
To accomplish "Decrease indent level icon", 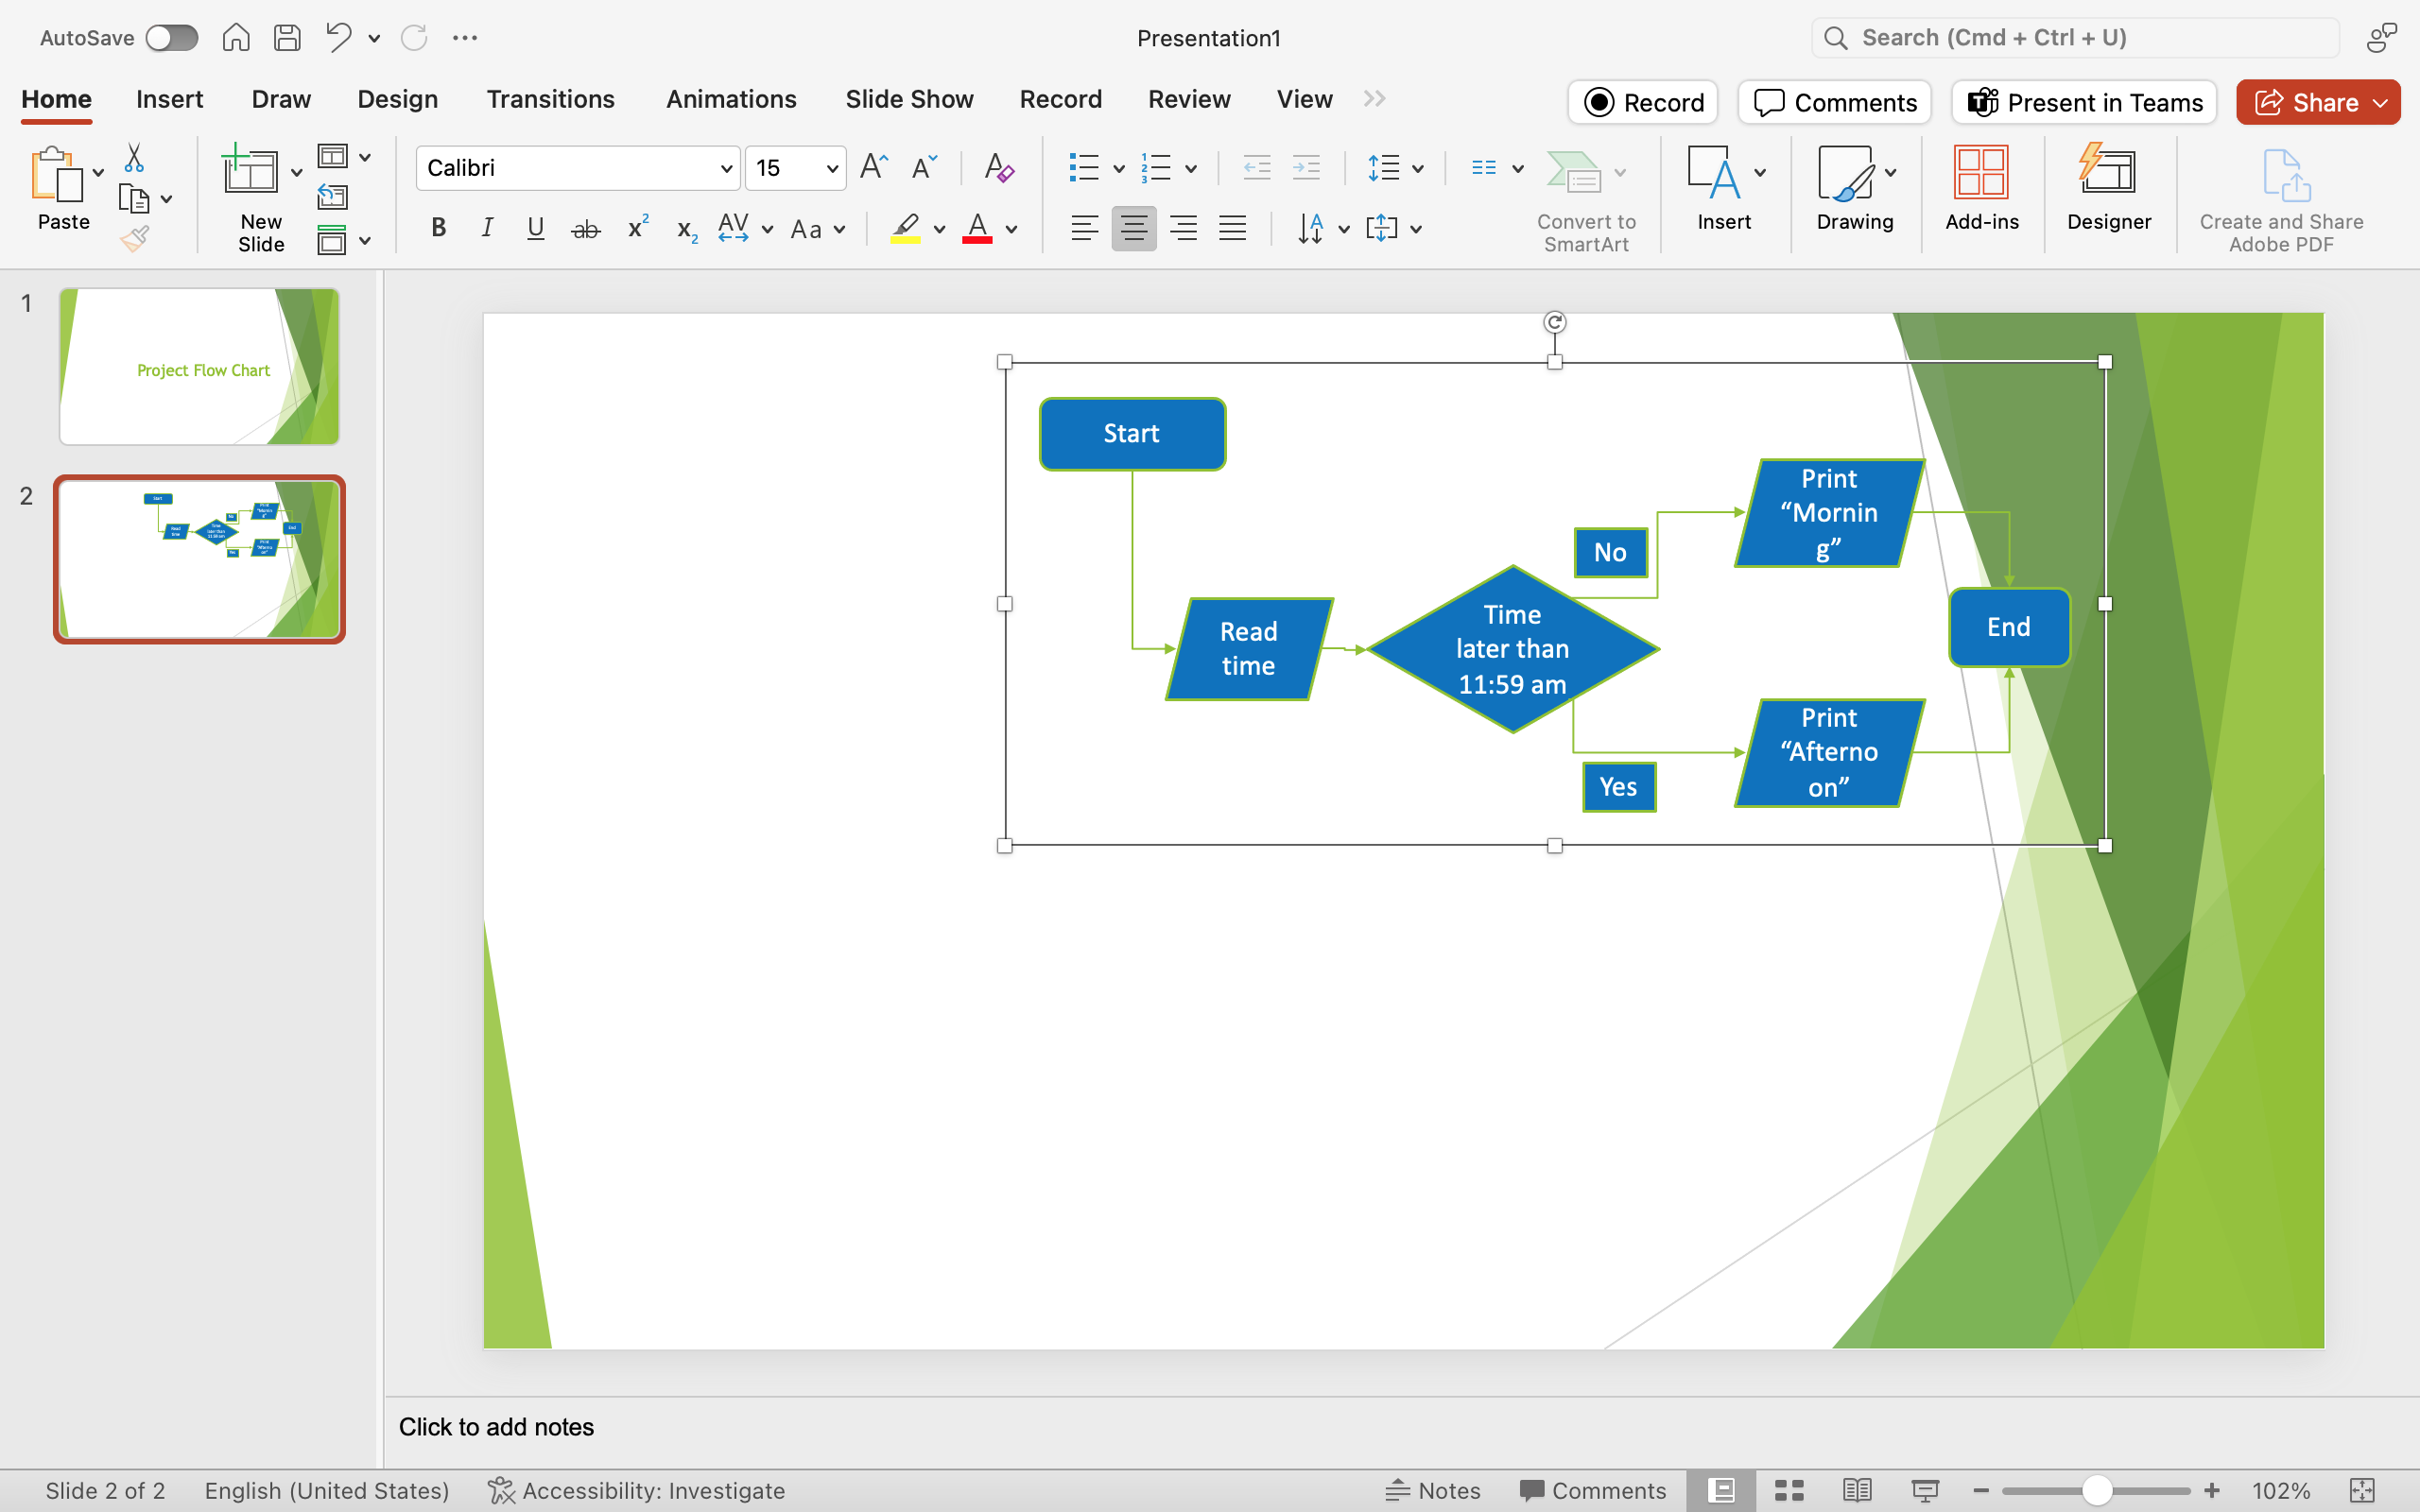I will pyautogui.click(x=1257, y=167).
